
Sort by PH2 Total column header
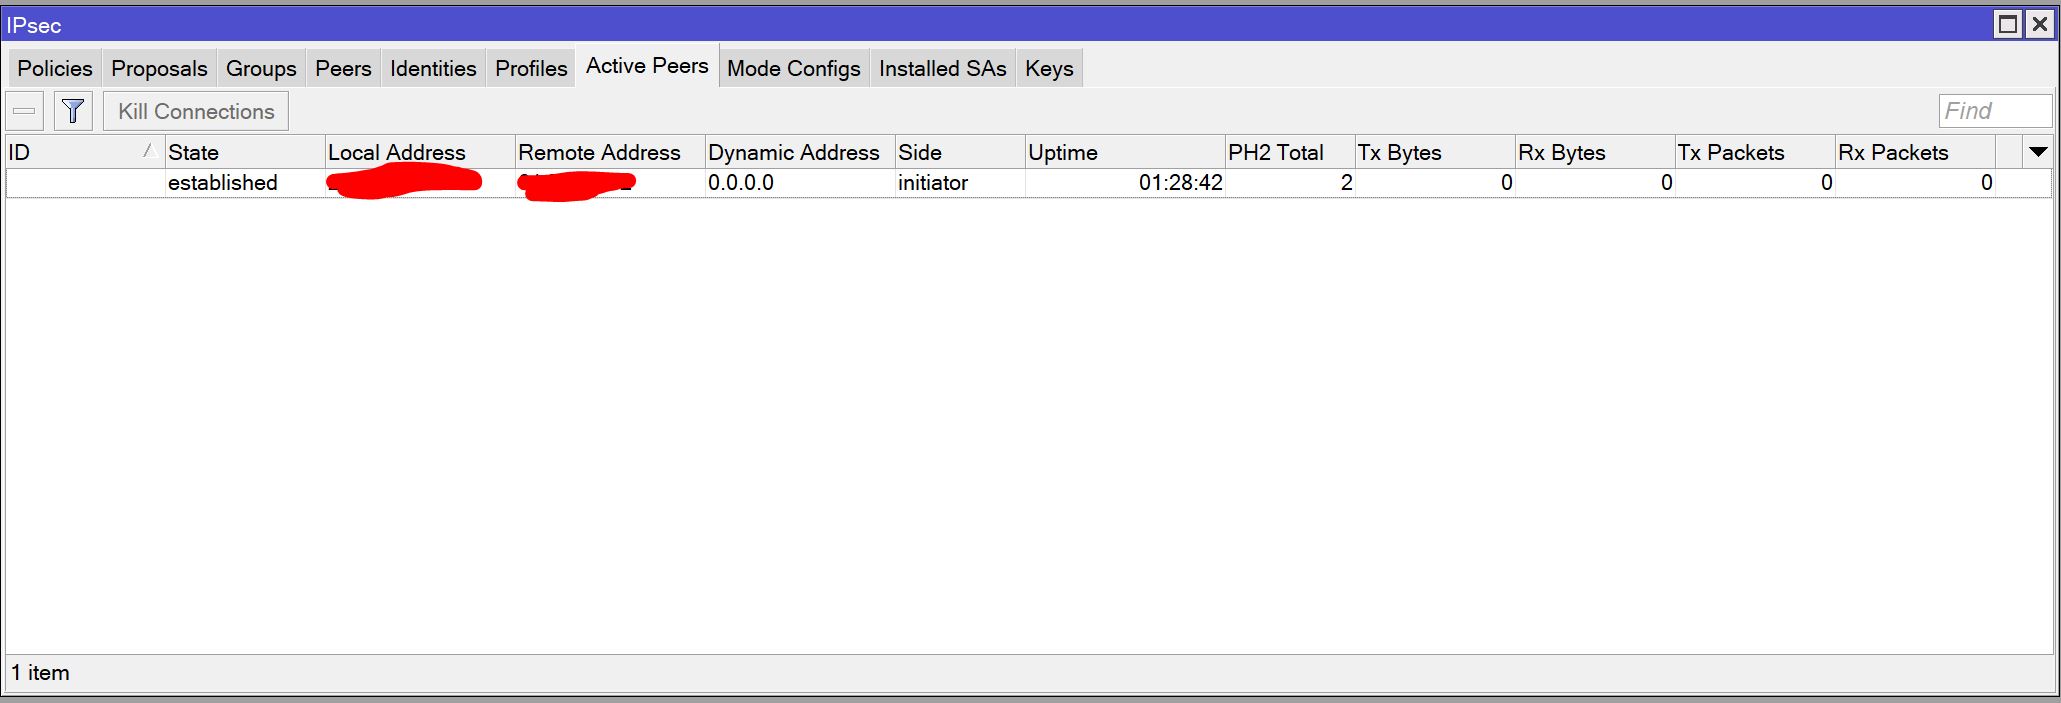tap(1290, 152)
